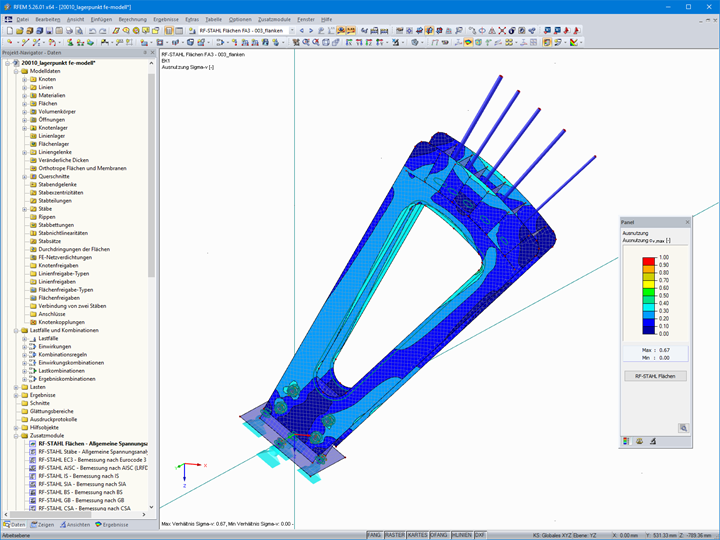Open a file with folder icon
The image size is (720, 540).
[x=20, y=31]
